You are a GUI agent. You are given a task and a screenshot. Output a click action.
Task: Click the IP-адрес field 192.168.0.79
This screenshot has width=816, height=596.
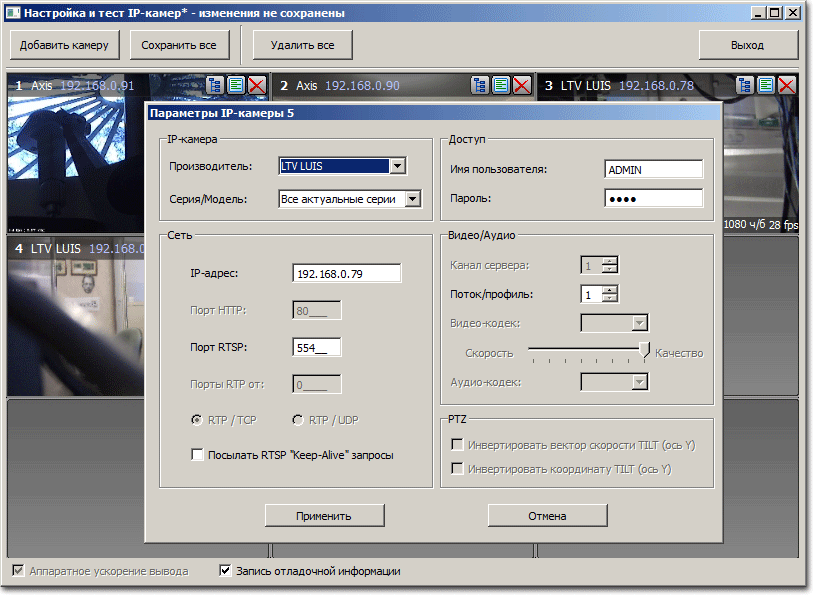tap(347, 273)
